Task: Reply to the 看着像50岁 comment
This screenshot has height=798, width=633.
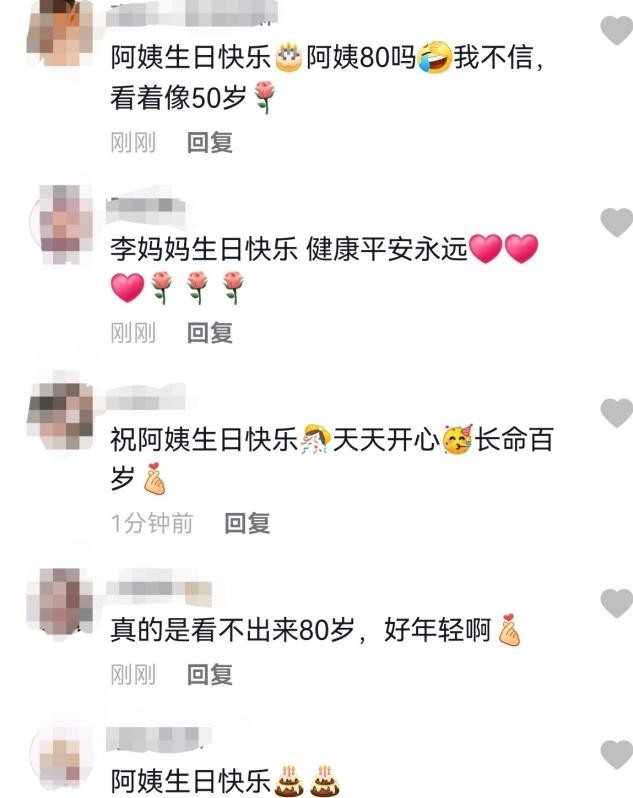Action: 210,142
